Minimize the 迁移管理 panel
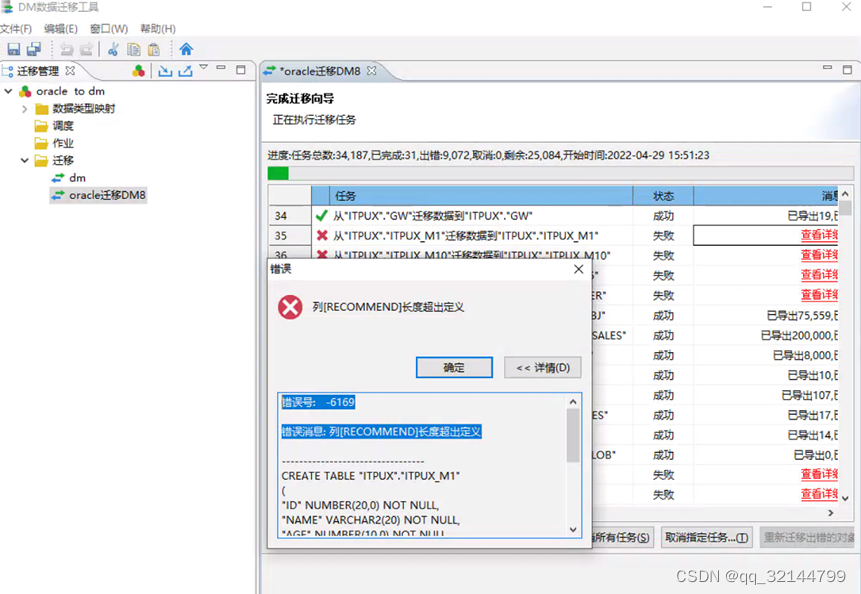Image resolution: width=861 pixels, height=594 pixels. coord(221,68)
